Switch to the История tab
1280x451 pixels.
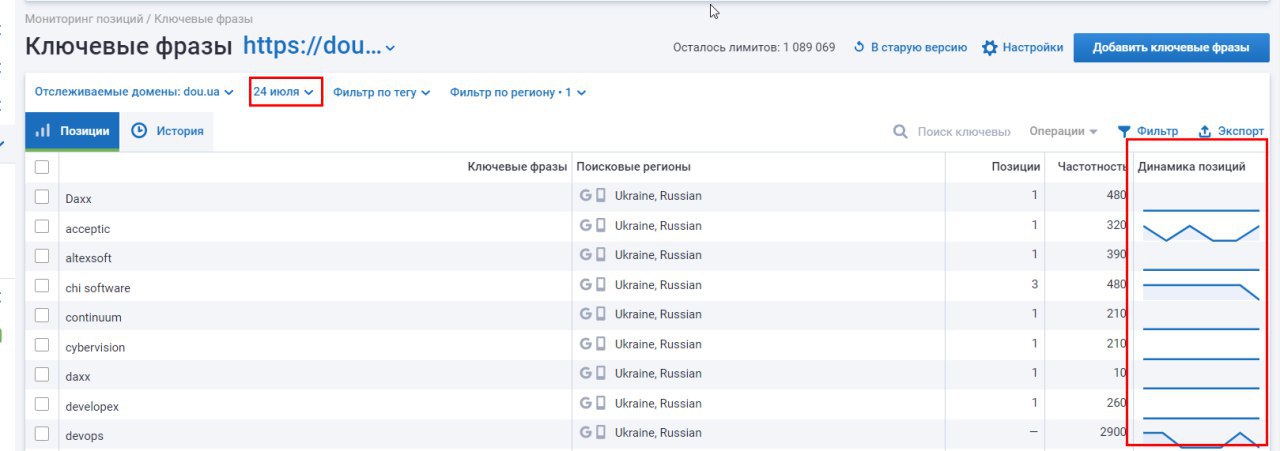(168, 131)
